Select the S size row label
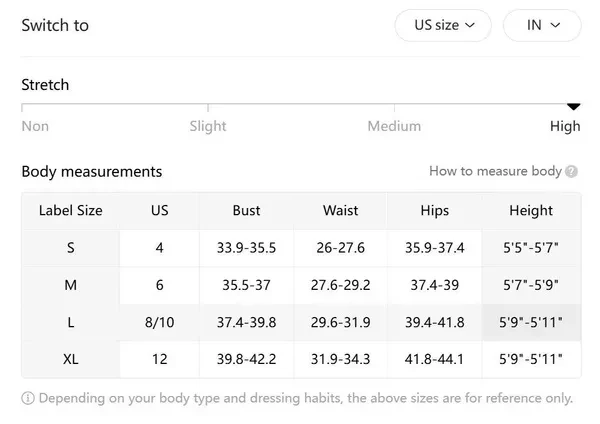600x424 pixels. click(x=71, y=248)
